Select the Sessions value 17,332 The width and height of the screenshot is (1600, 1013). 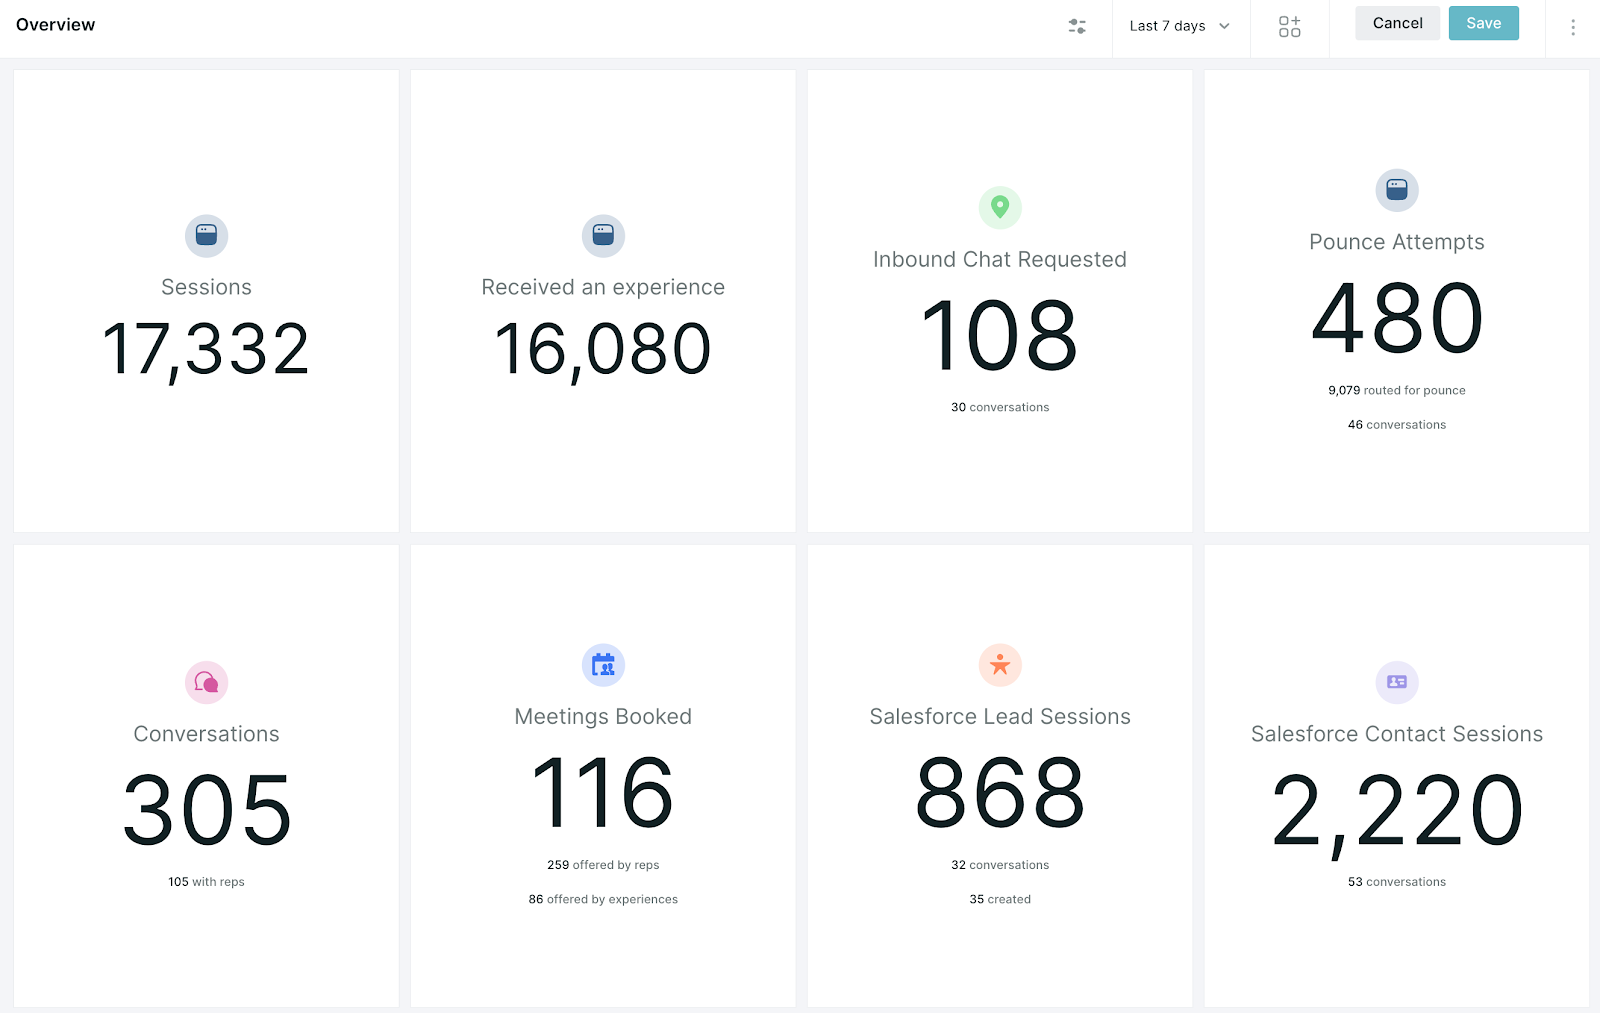coord(207,351)
